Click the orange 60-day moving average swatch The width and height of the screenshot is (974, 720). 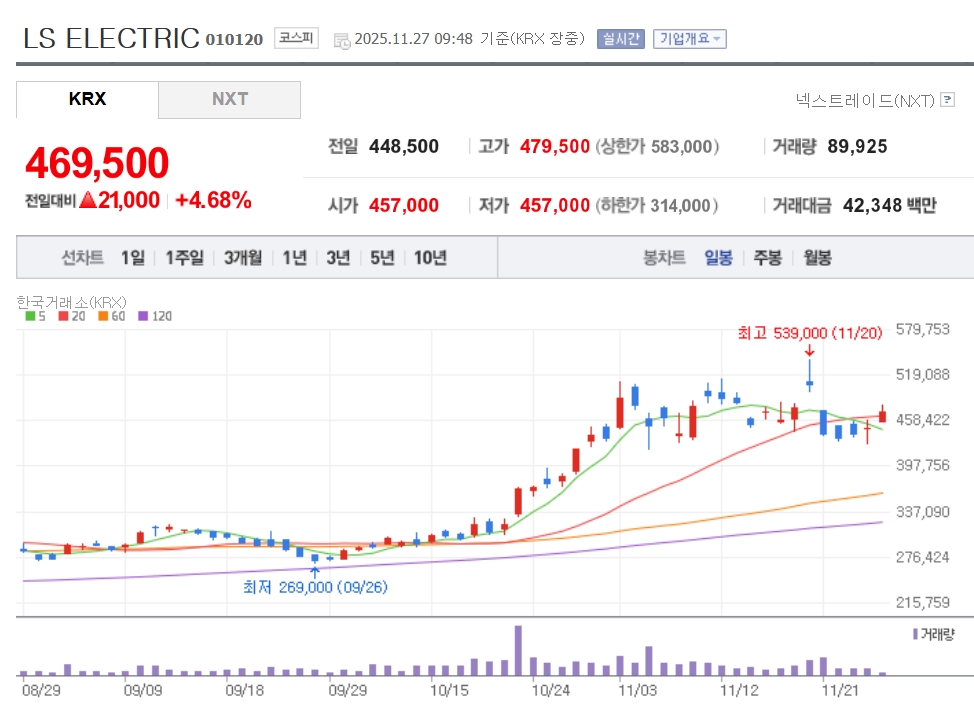(x=103, y=316)
